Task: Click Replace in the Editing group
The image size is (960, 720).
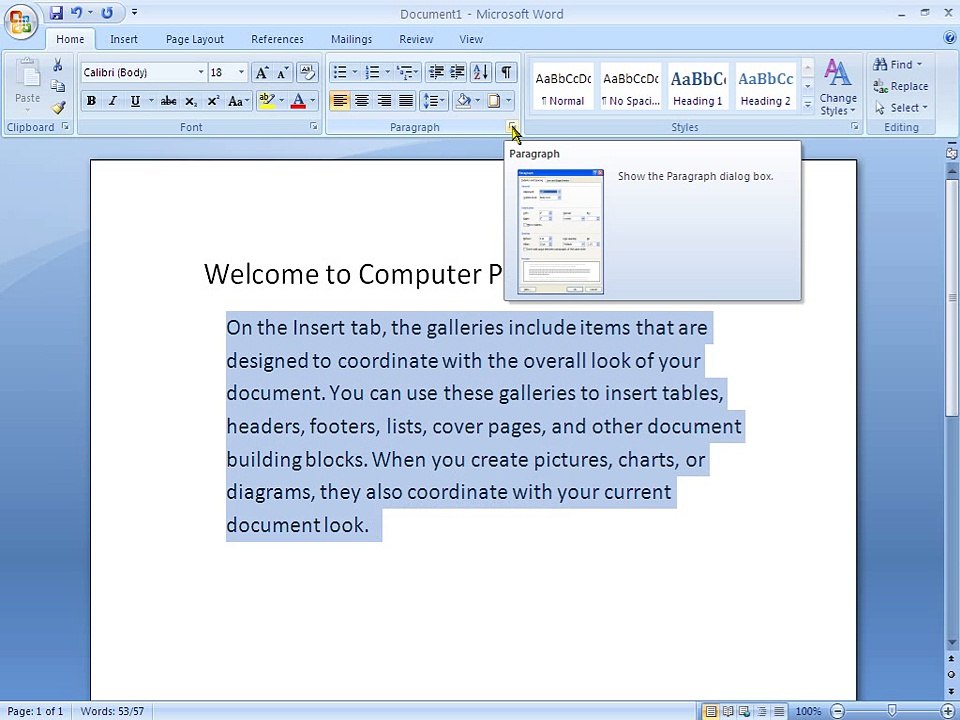Action: (901, 86)
